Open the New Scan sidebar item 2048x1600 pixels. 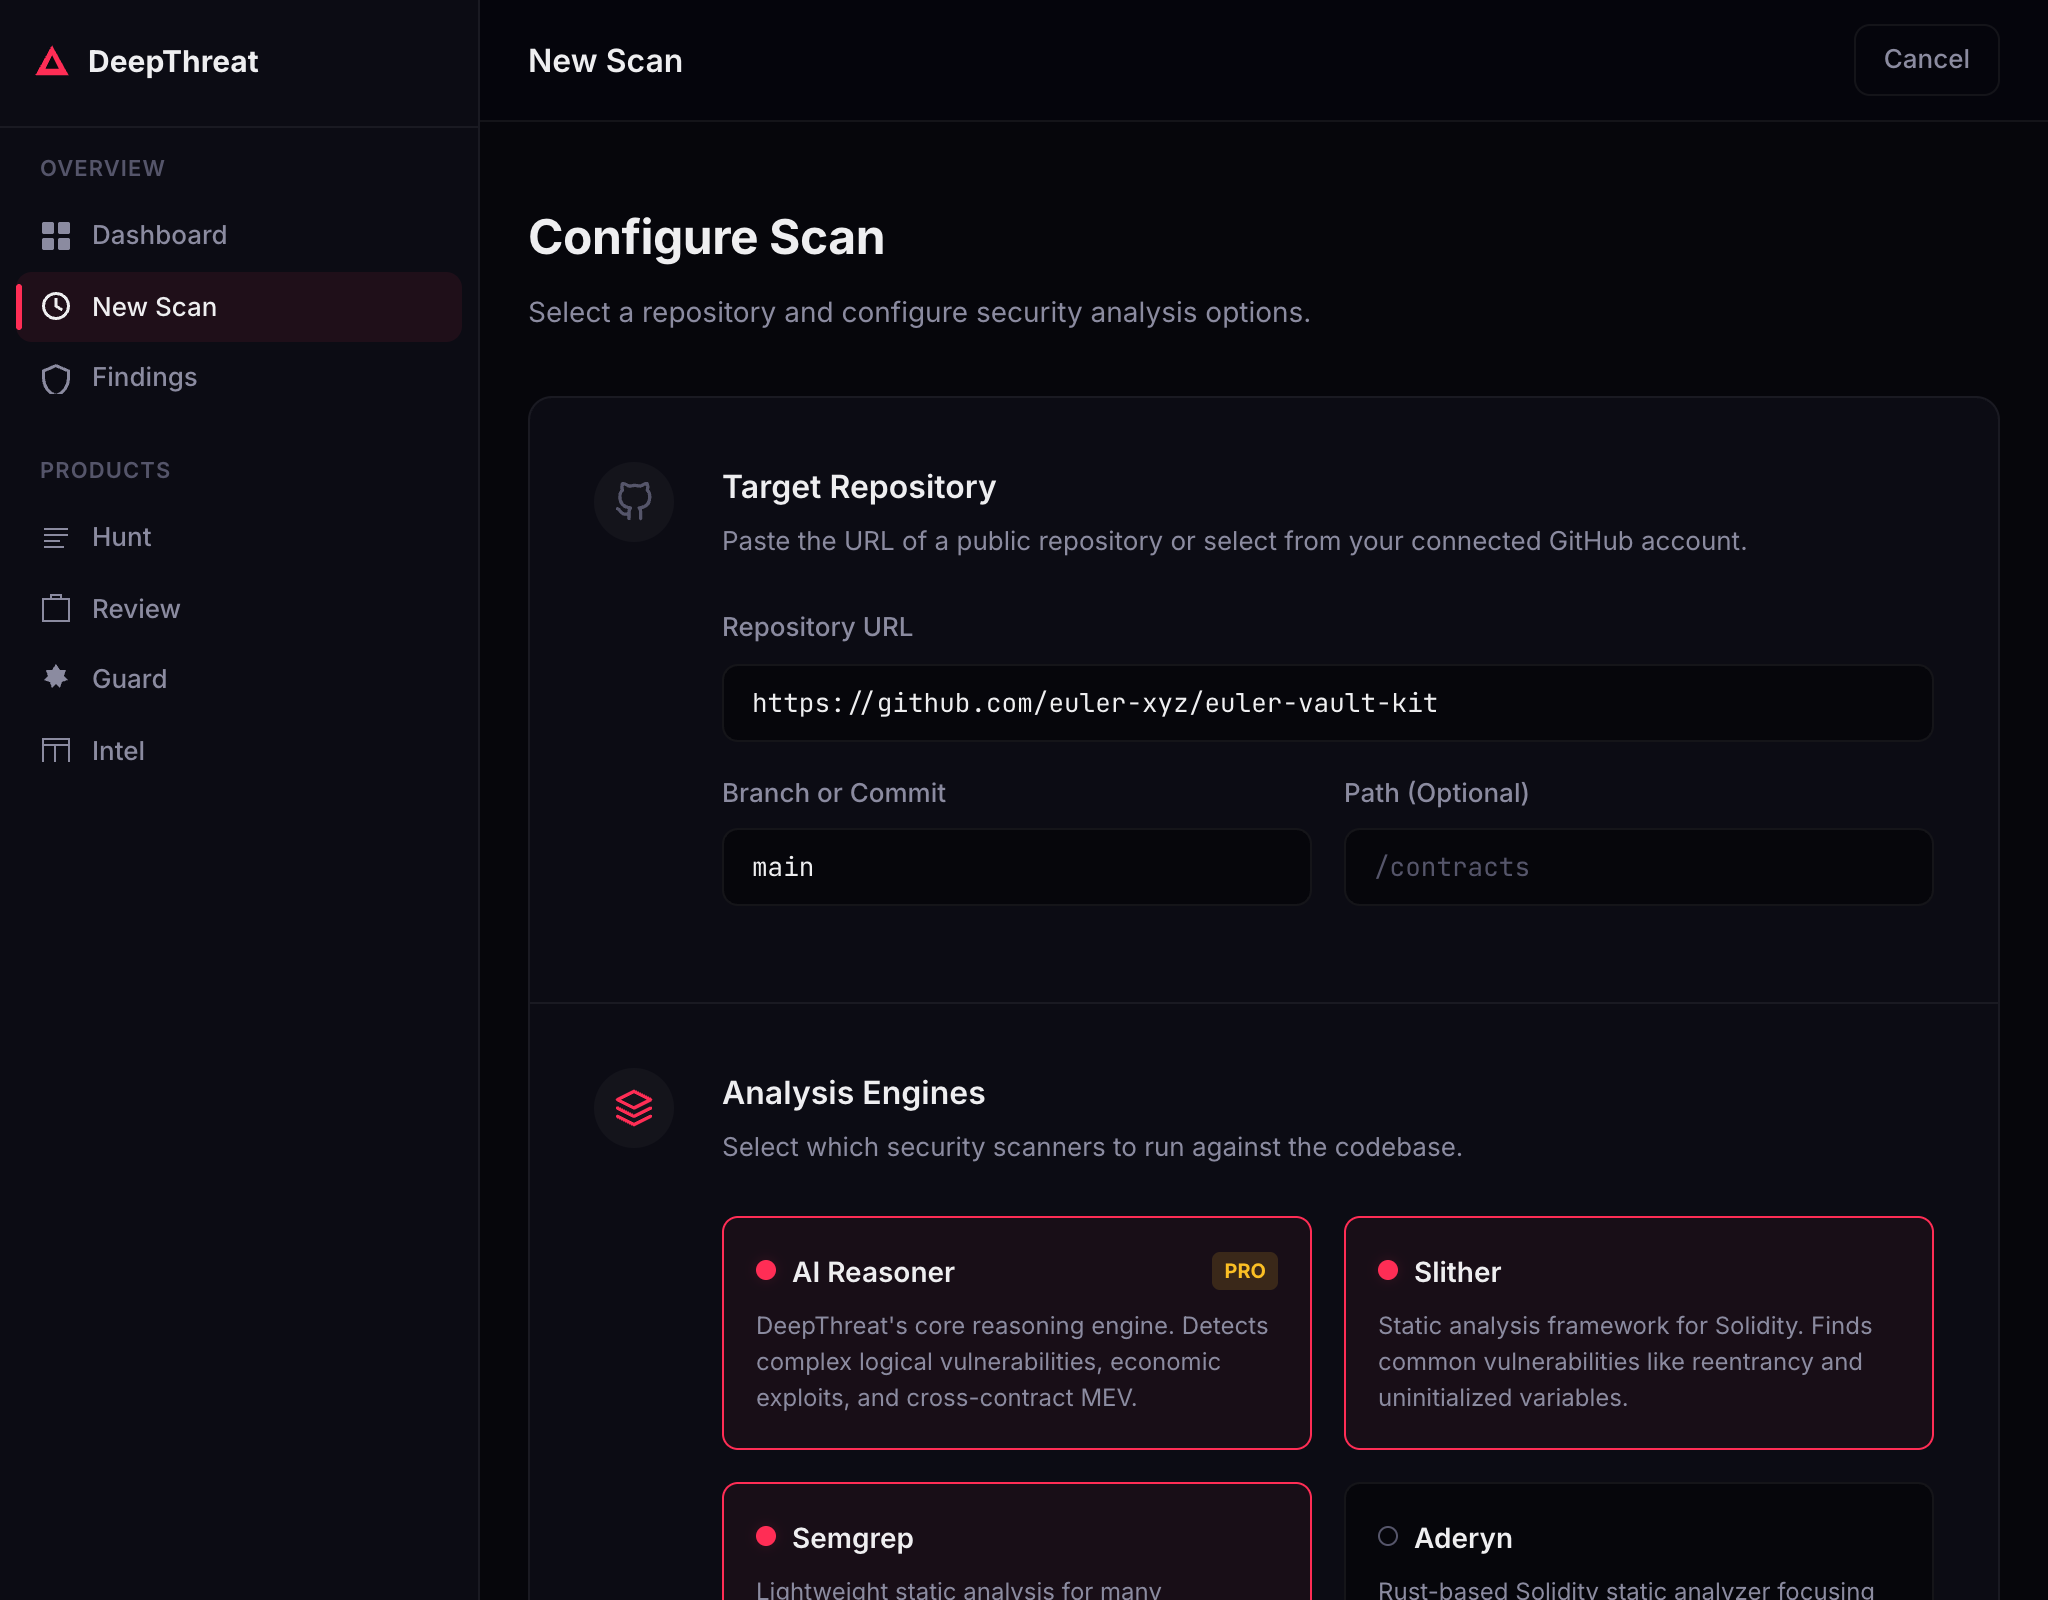tap(240, 307)
